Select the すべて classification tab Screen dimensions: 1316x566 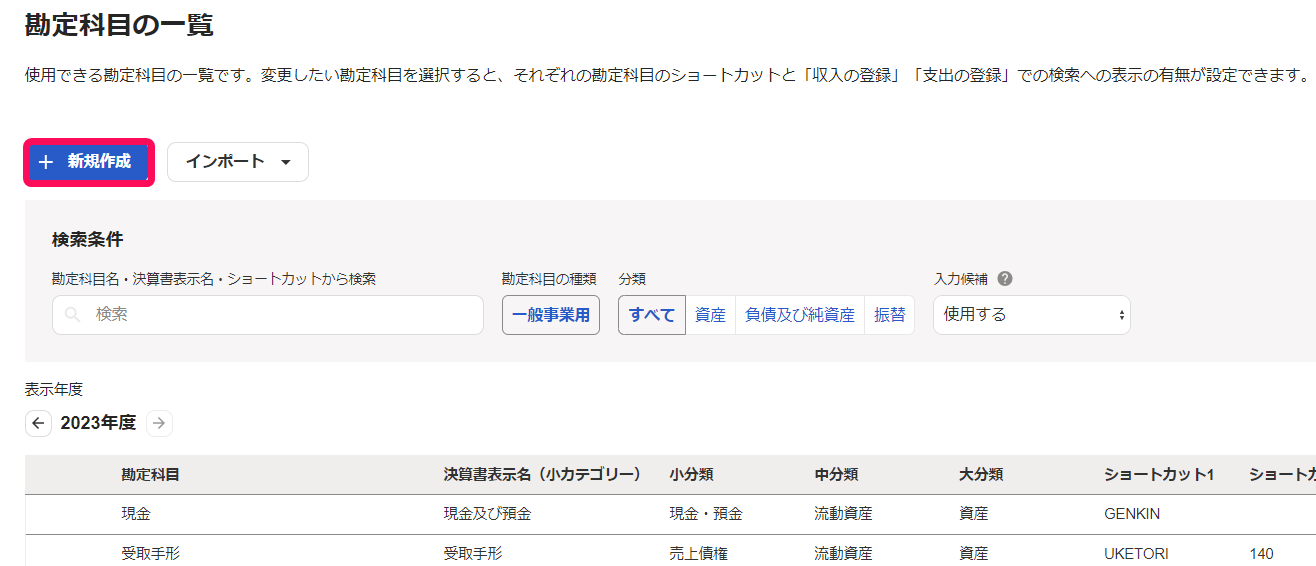[652, 315]
